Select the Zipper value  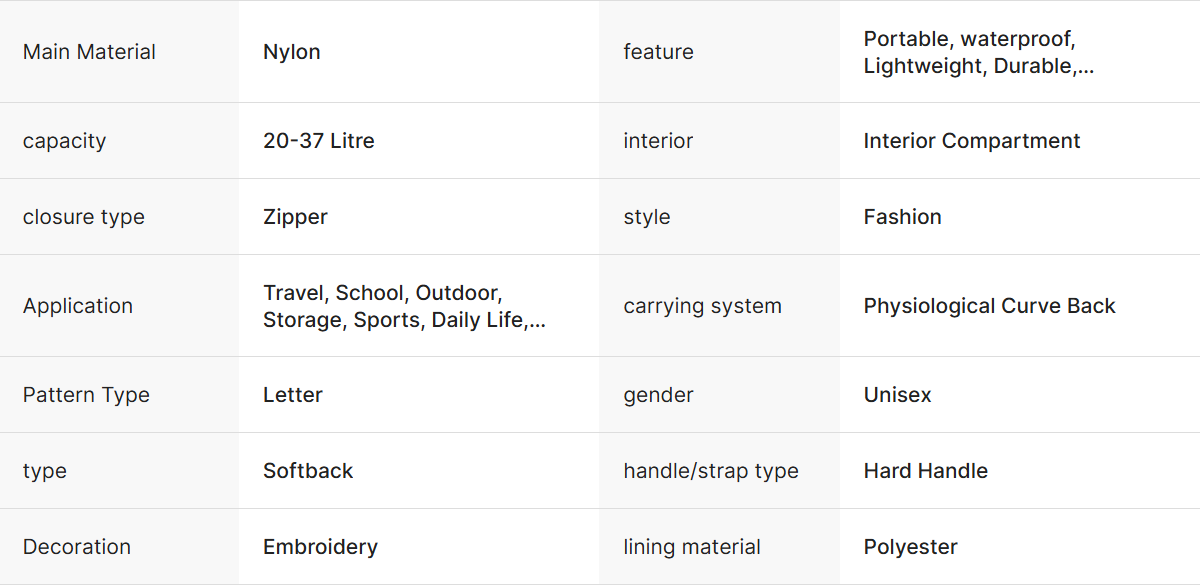click(295, 217)
